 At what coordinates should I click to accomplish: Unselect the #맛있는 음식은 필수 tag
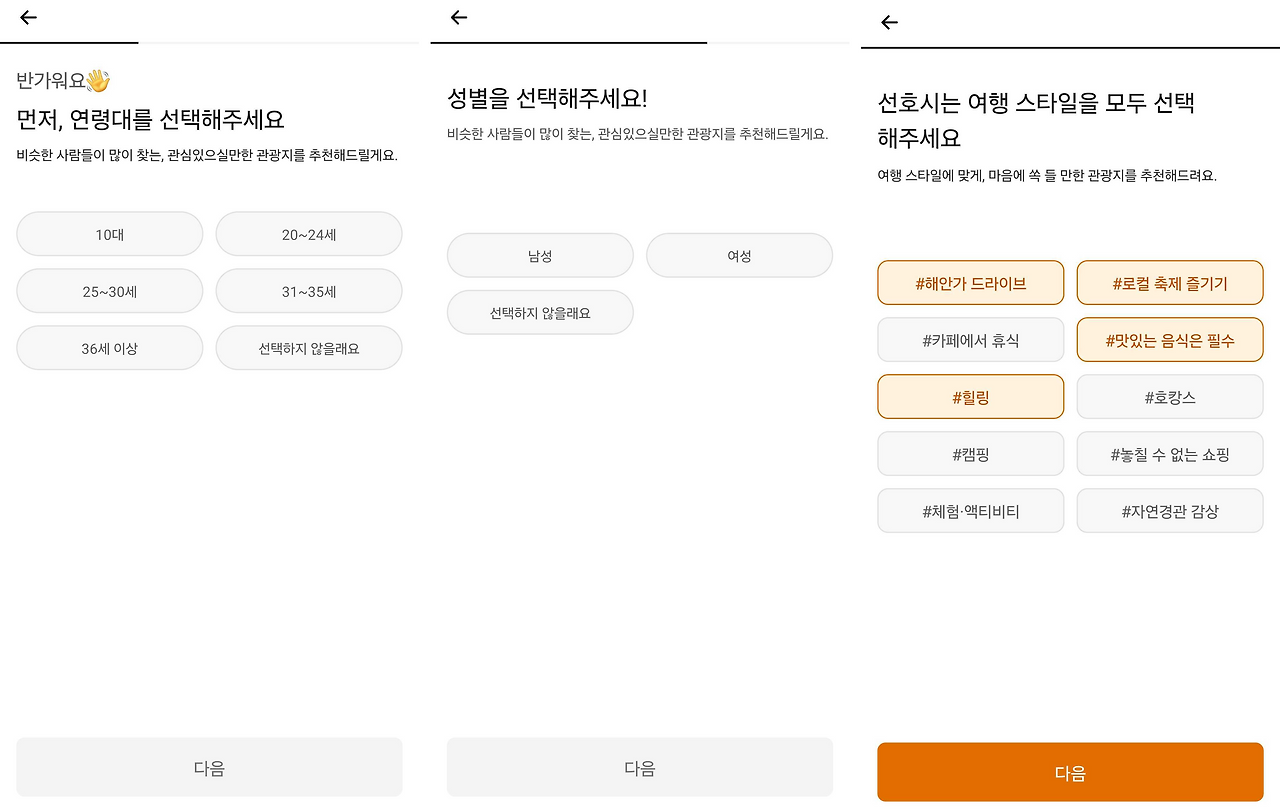click(1170, 340)
